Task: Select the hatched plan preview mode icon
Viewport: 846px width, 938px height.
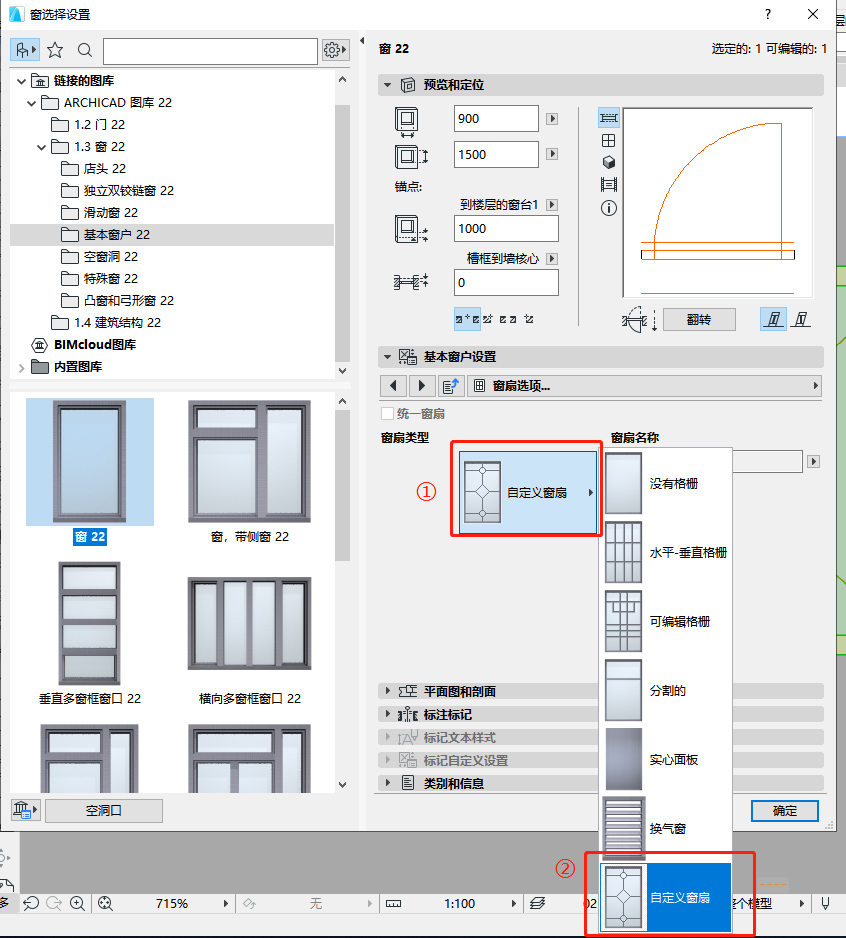Action: click(x=608, y=117)
